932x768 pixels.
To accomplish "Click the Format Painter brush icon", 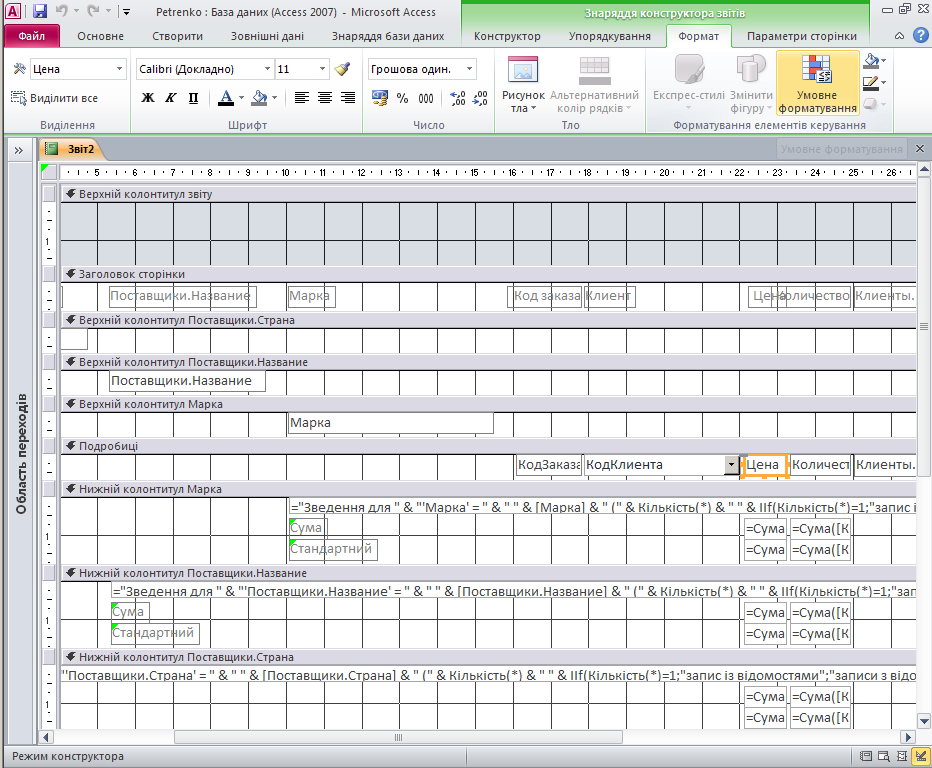I will pos(343,70).
